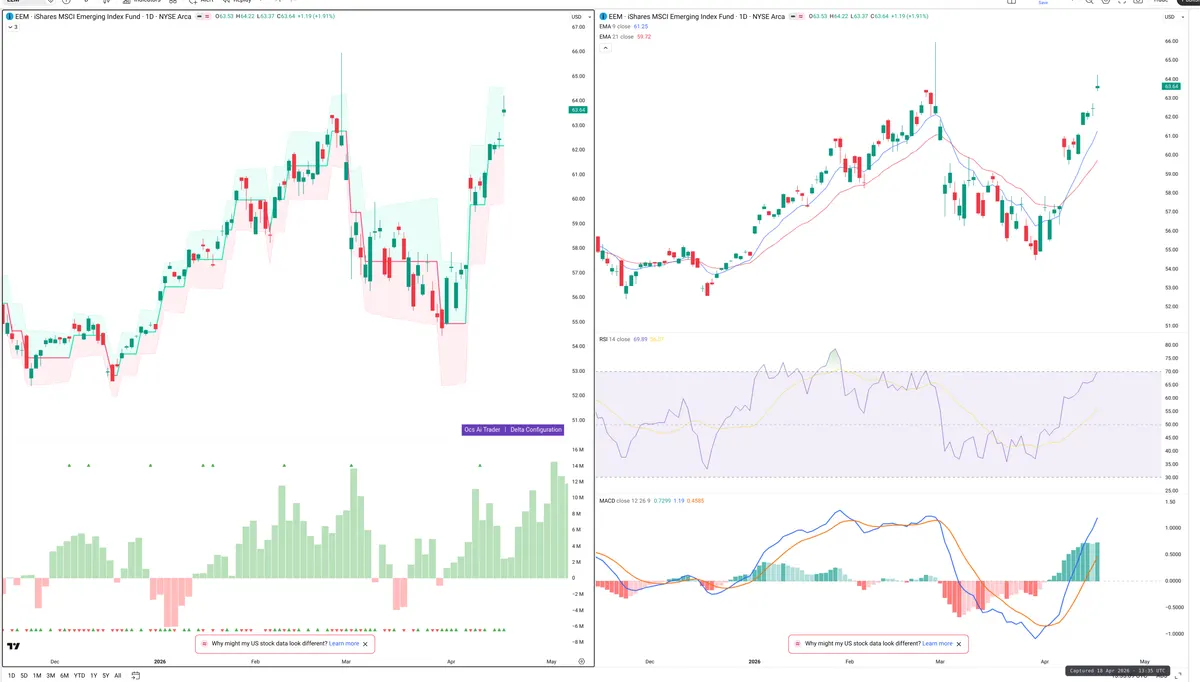This screenshot has height=682, width=1200.
Task: Click the Ocs Ai Trader button
Action: click(482, 430)
